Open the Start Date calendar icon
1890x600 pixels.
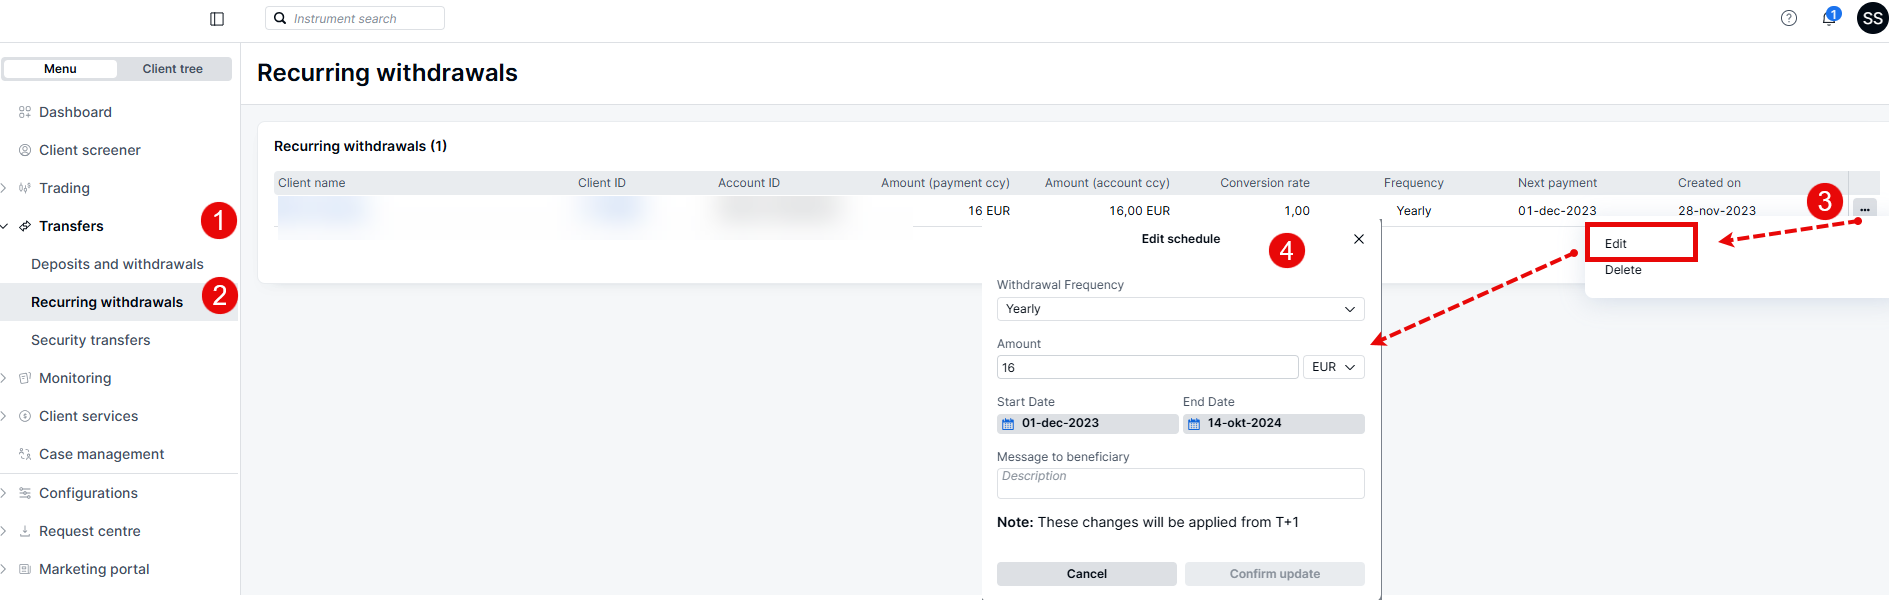point(1008,424)
